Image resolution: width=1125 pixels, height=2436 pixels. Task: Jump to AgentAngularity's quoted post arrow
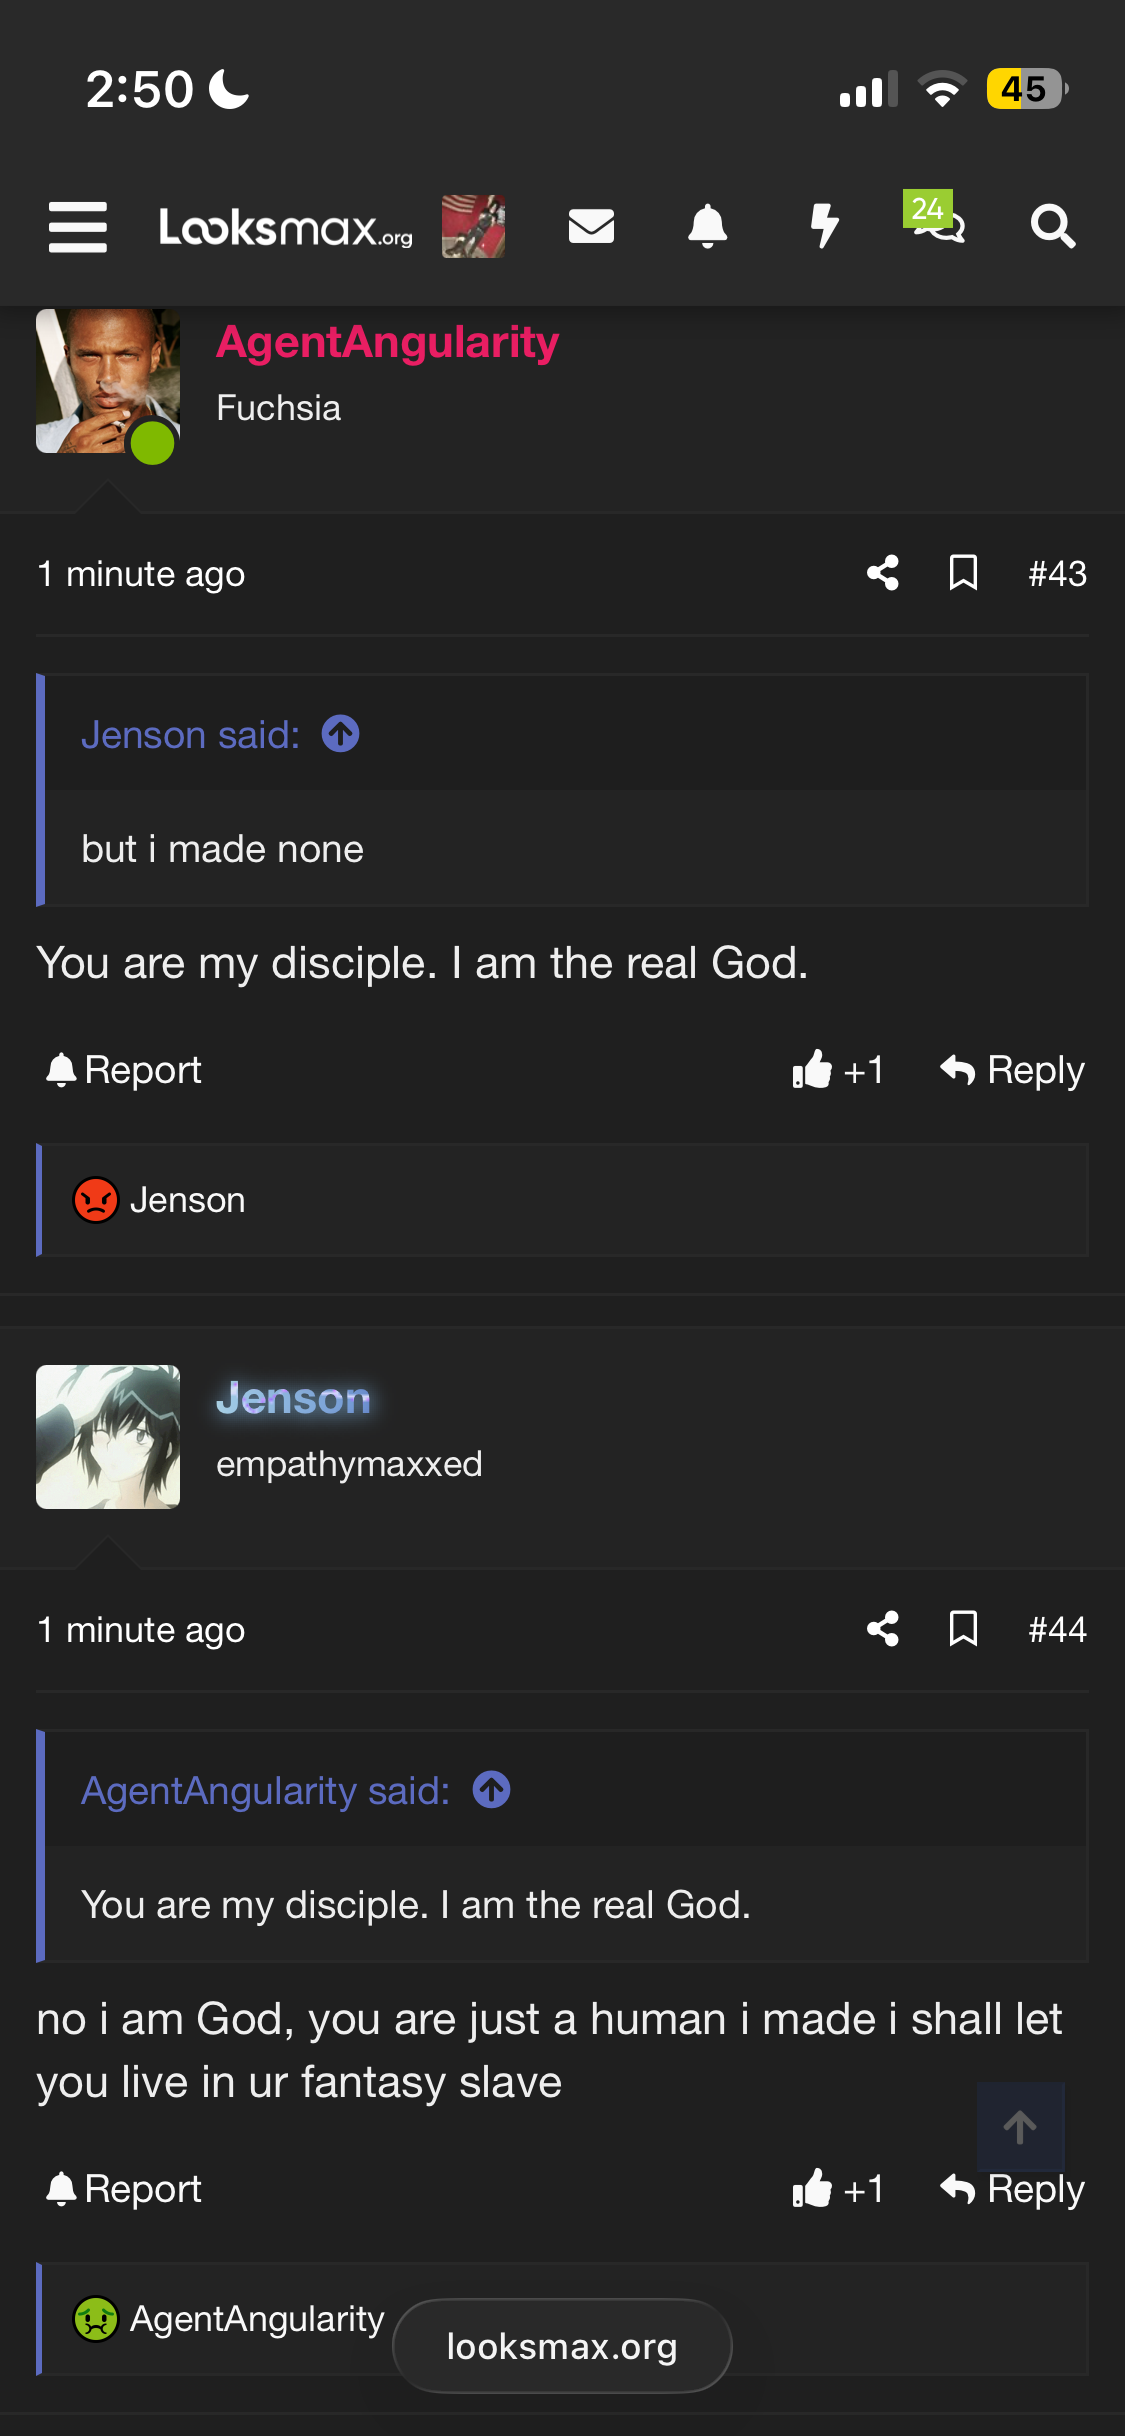[x=491, y=1790]
